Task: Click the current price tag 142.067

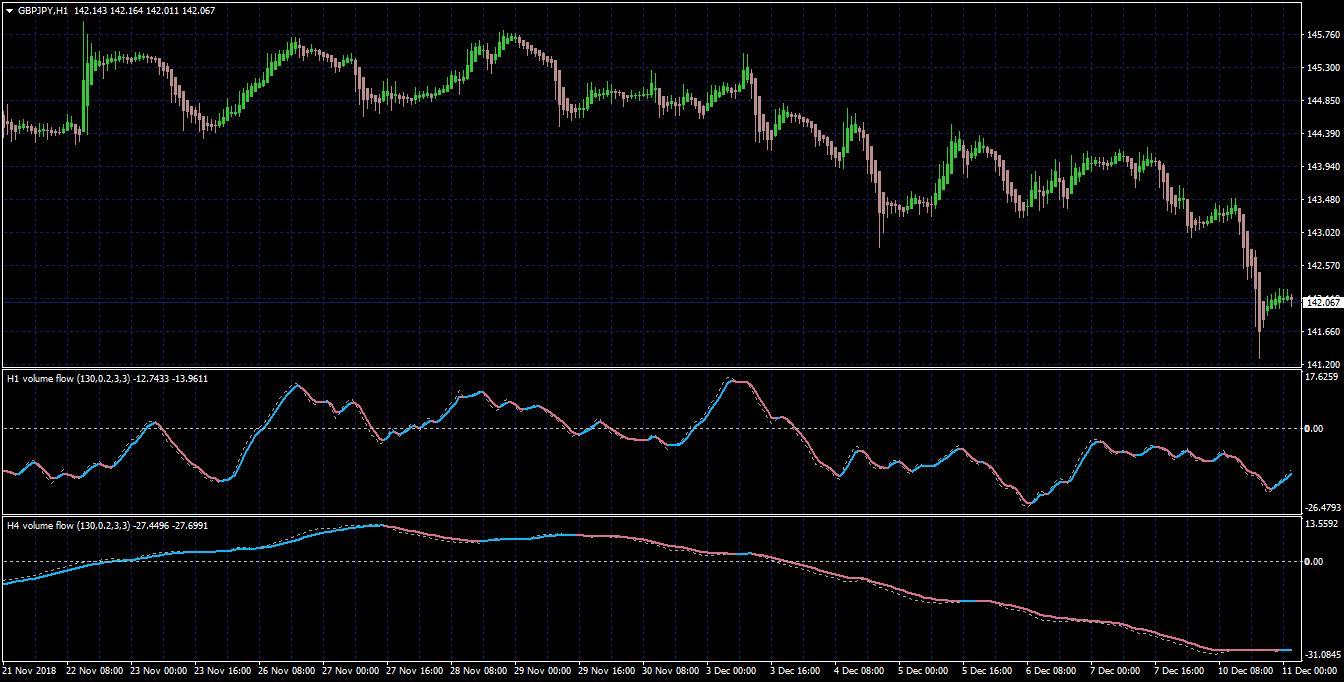Action: tap(1323, 302)
